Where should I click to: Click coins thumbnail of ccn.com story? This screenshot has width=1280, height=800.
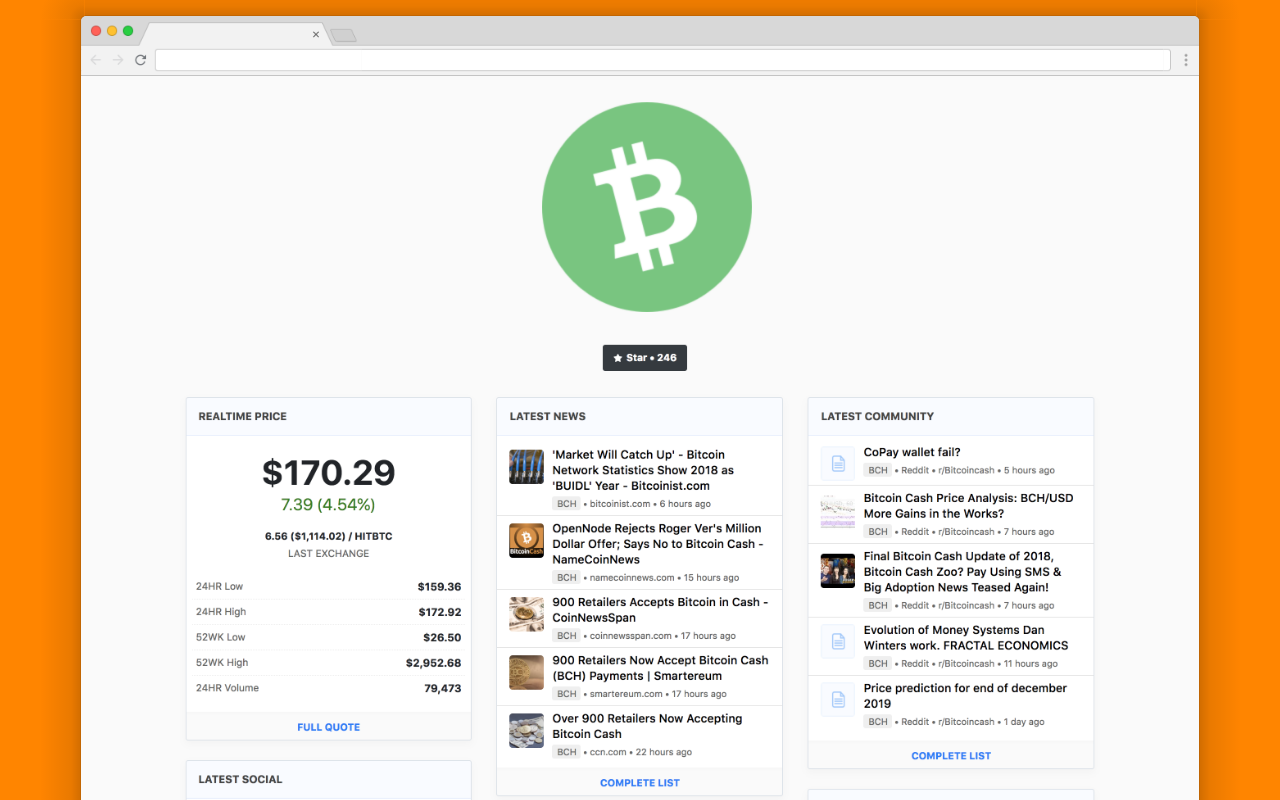[526, 730]
